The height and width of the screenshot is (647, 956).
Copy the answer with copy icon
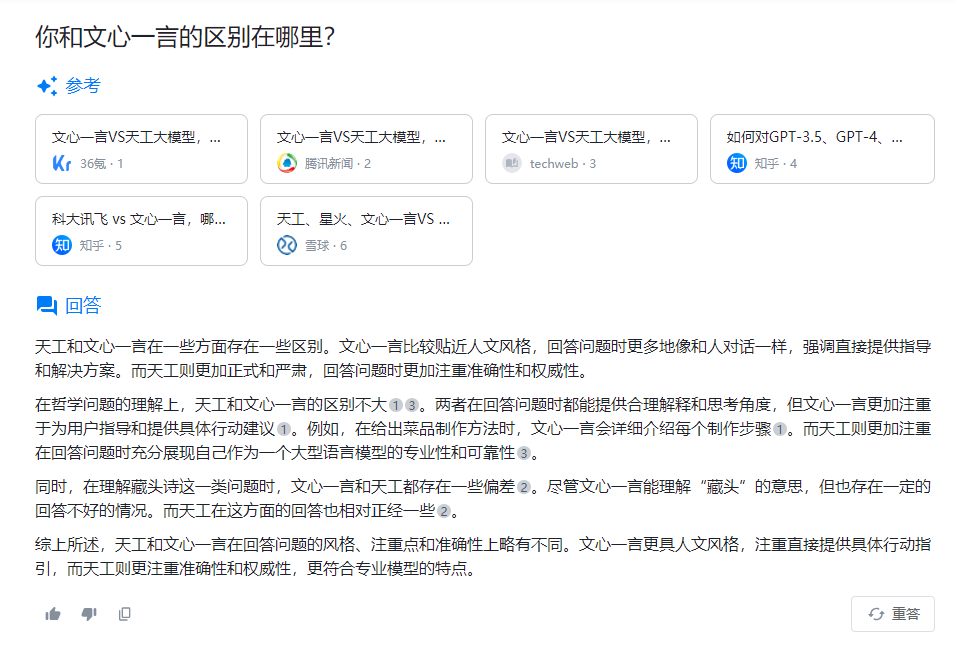(x=124, y=613)
